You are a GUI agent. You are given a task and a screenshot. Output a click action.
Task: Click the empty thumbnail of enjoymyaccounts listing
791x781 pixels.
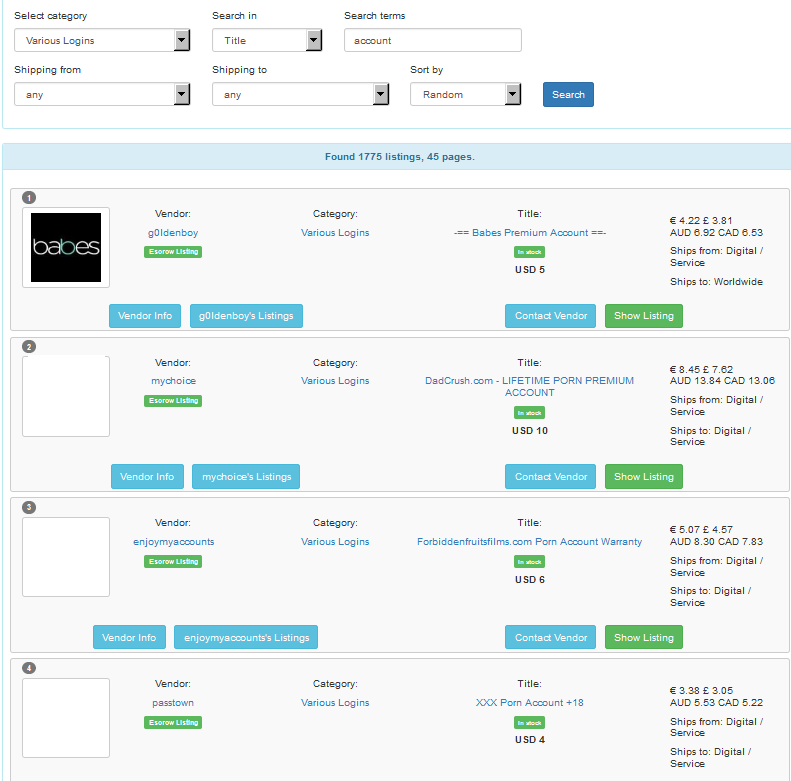click(66, 557)
